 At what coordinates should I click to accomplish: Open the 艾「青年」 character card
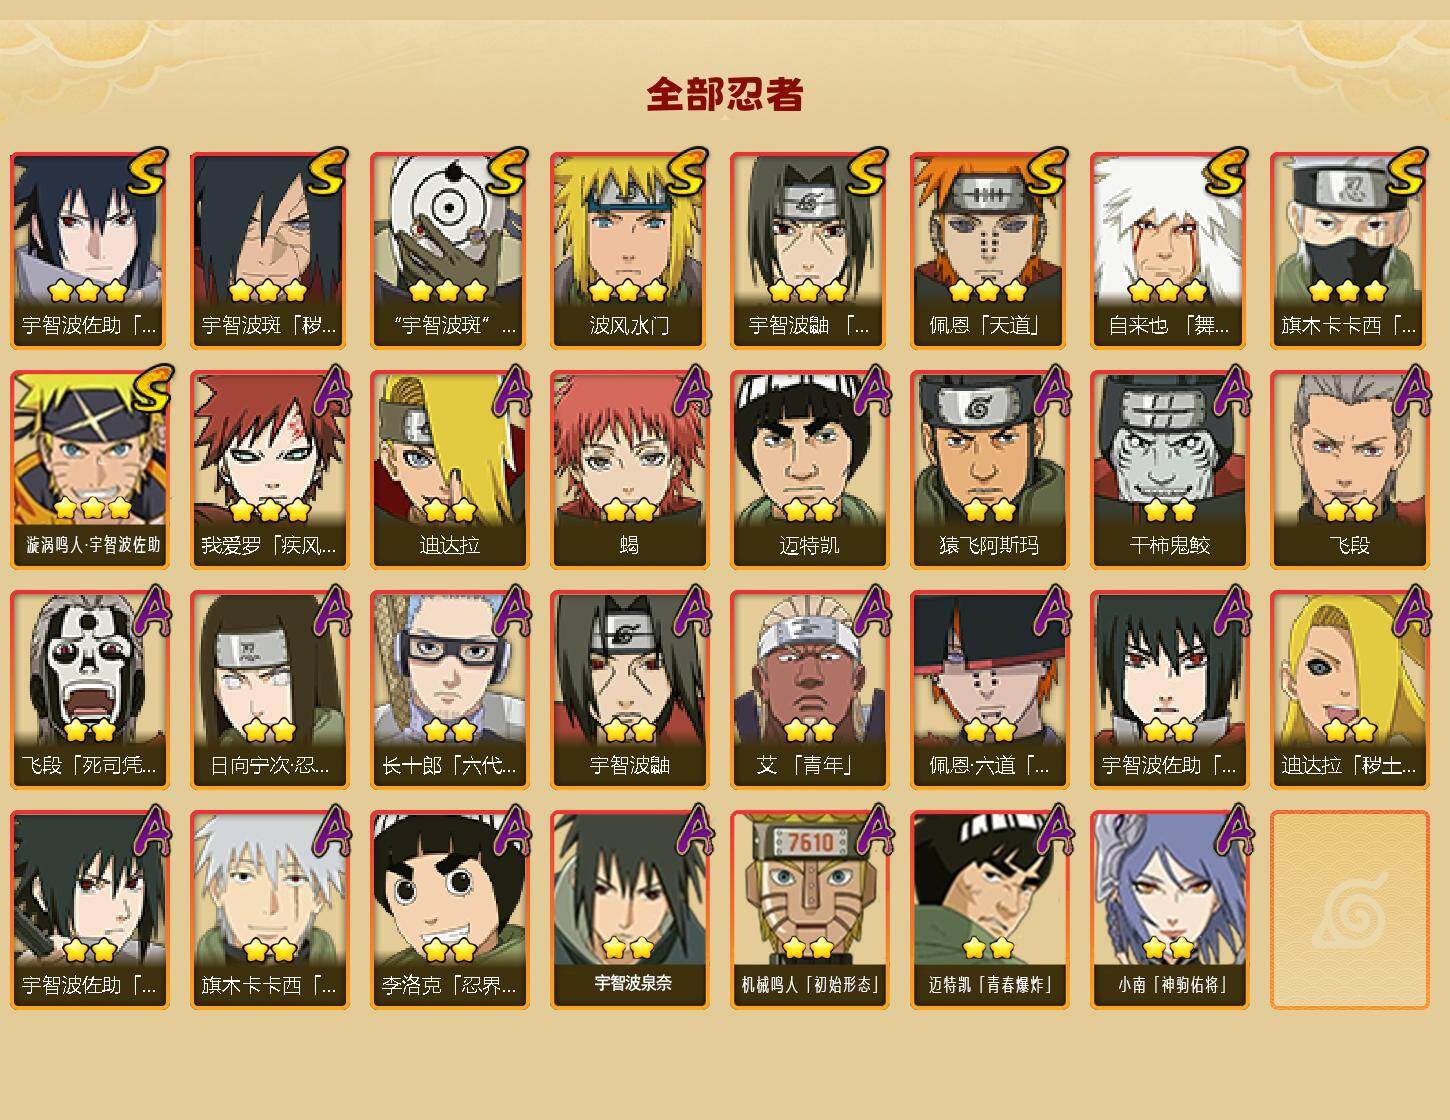pos(810,690)
